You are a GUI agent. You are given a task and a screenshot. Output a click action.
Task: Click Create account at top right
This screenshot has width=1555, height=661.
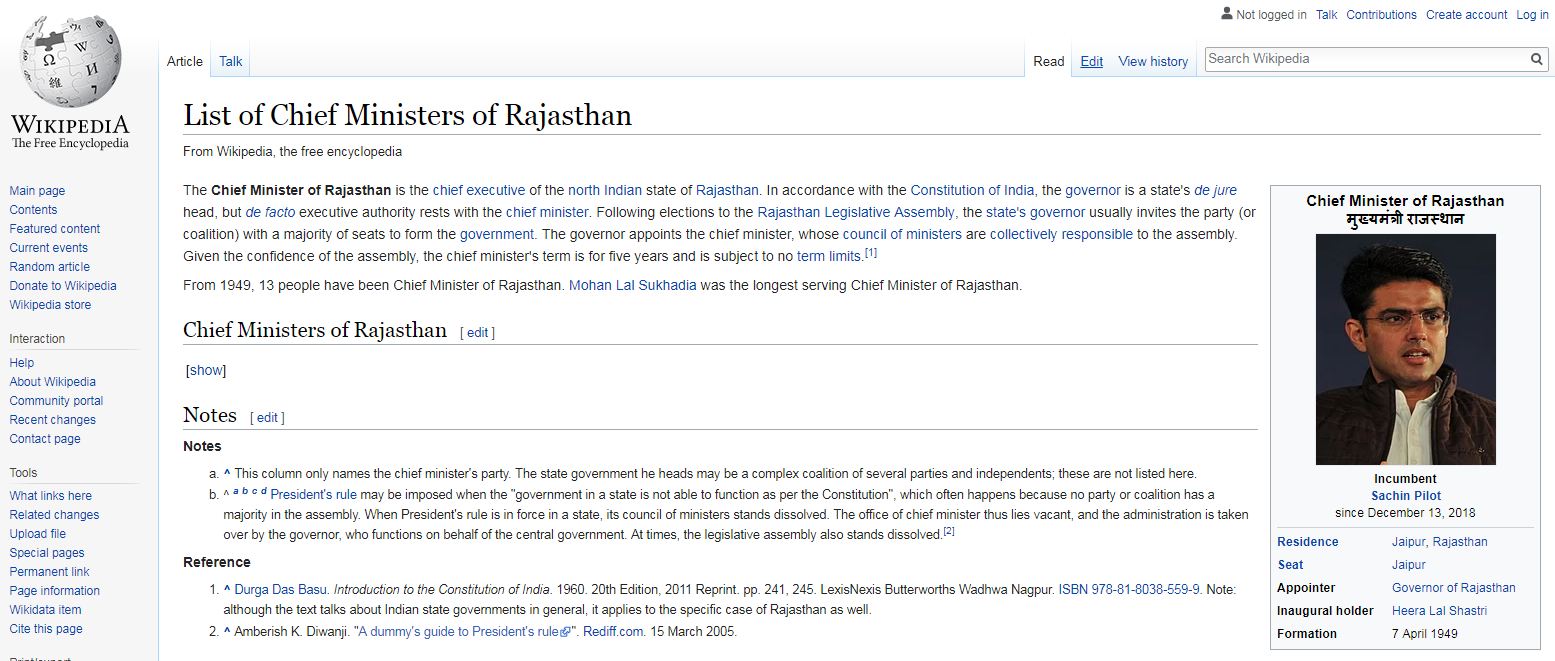pyautogui.click(x=1466, y=14)
